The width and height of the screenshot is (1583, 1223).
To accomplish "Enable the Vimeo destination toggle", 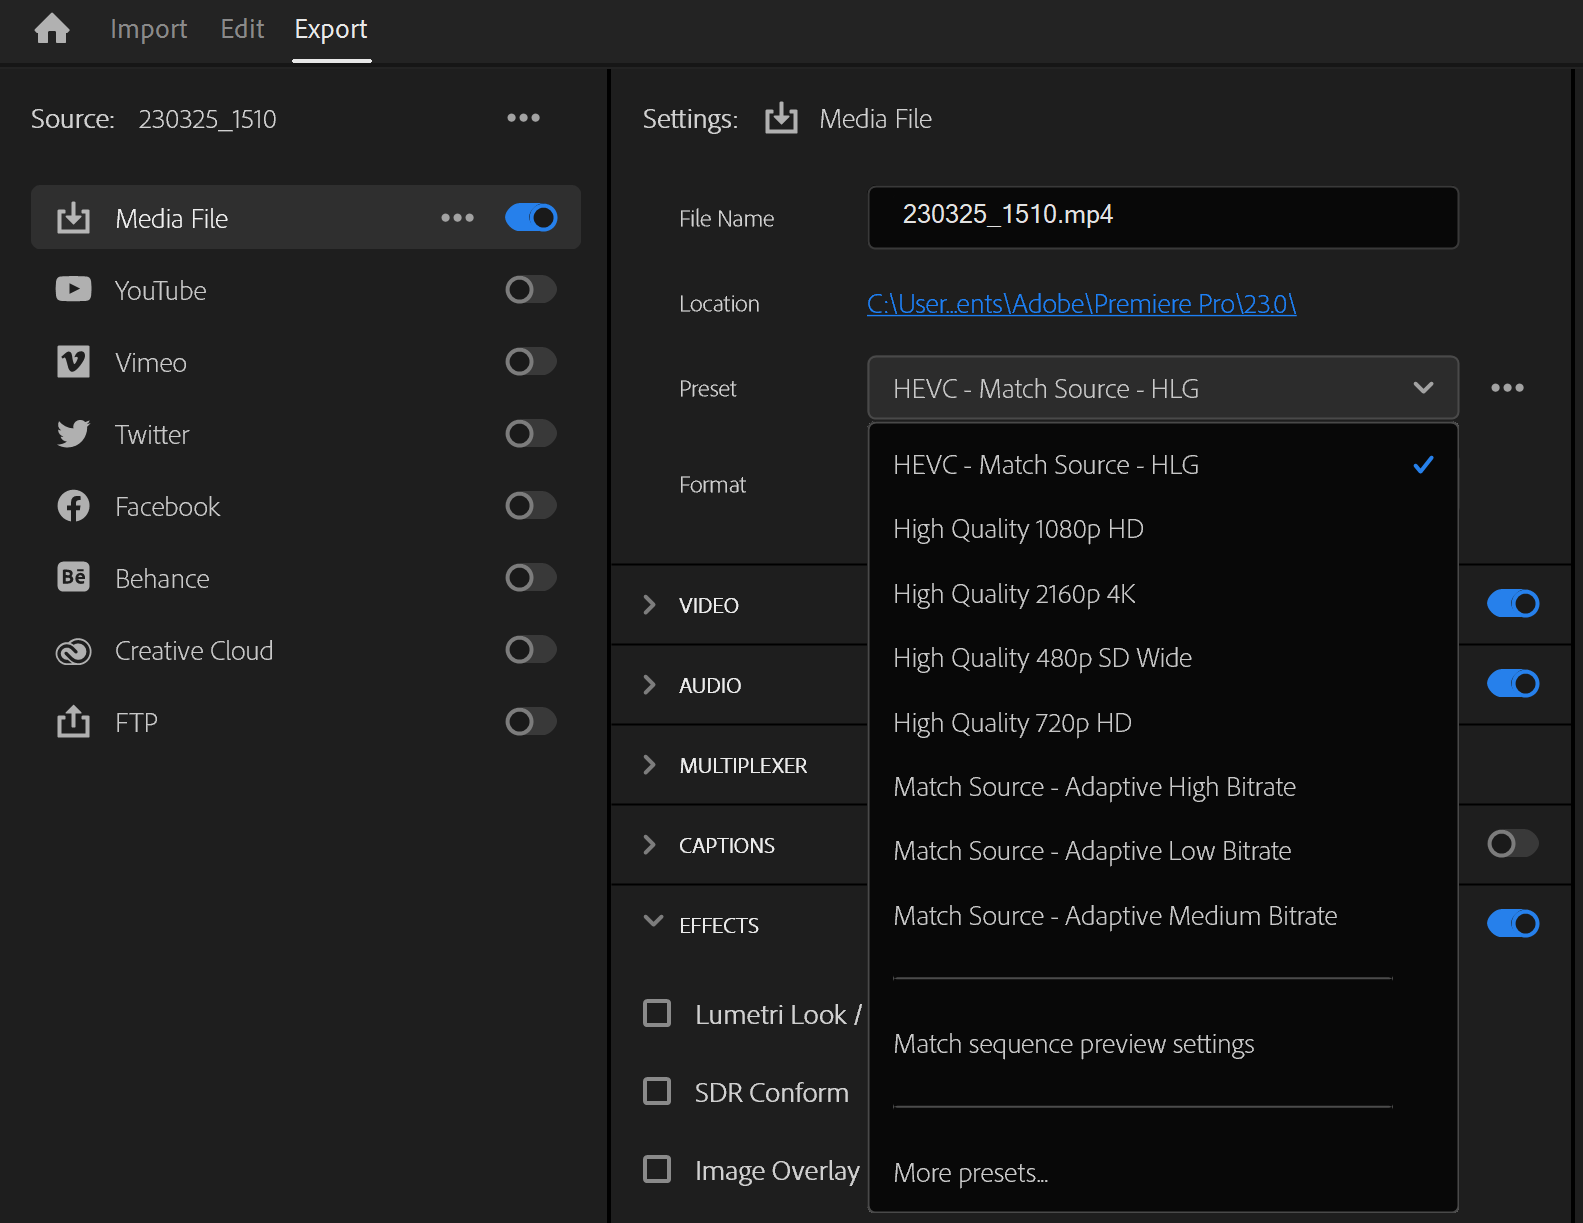I will pyautogui.click(x=531, y=362).
